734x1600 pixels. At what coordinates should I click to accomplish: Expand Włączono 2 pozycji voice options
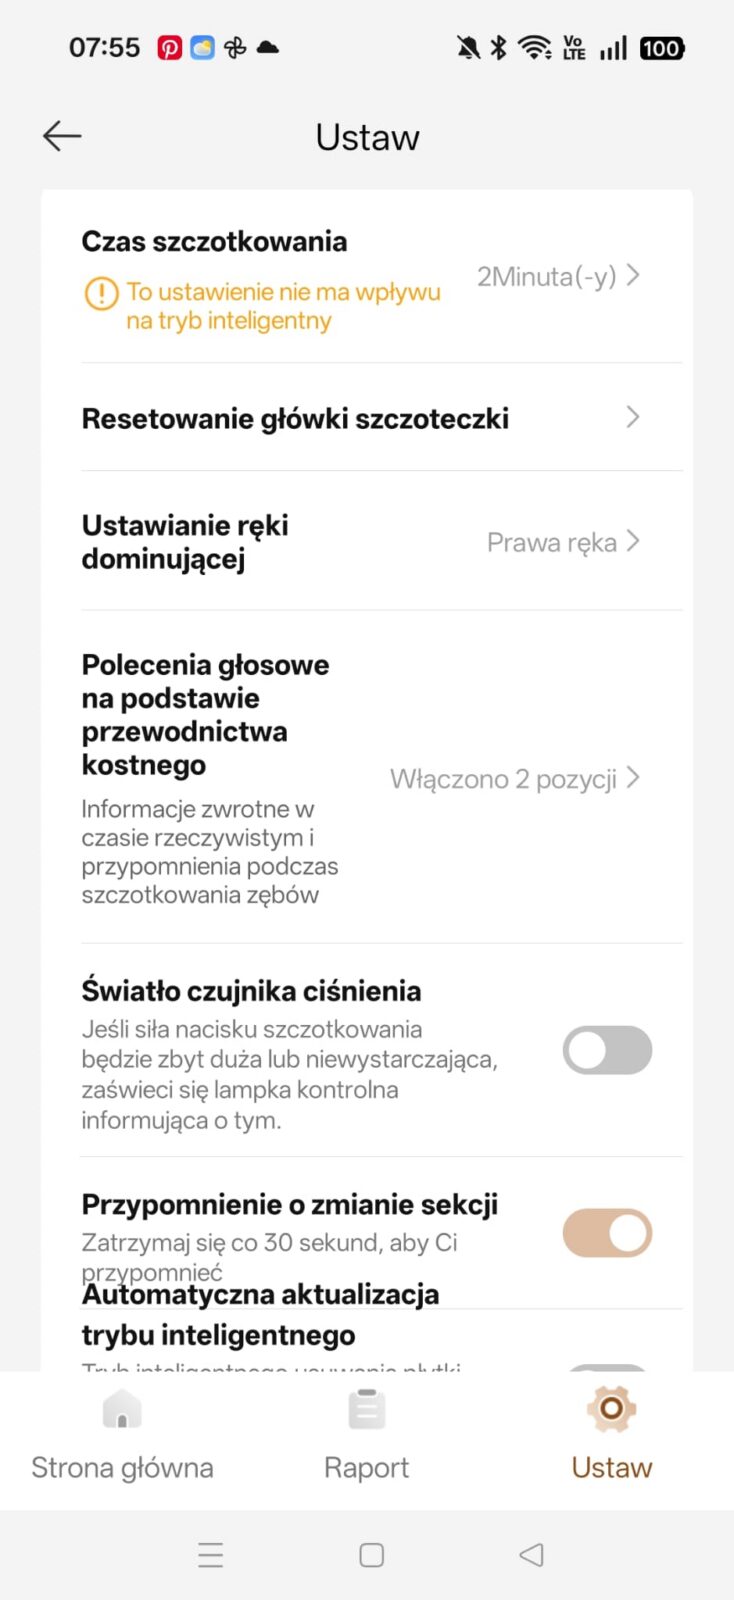[514, 779]
